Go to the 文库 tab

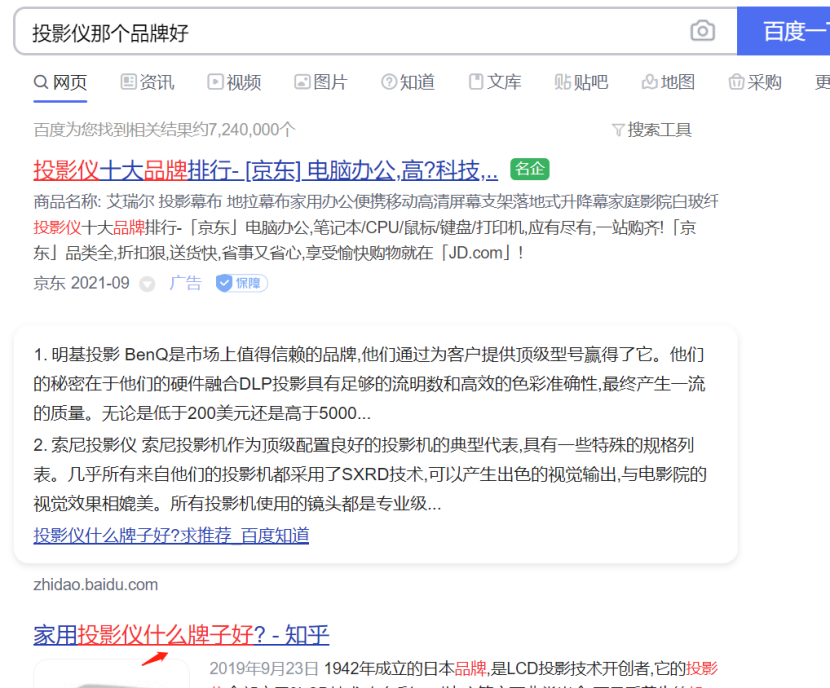click(495, 83)
